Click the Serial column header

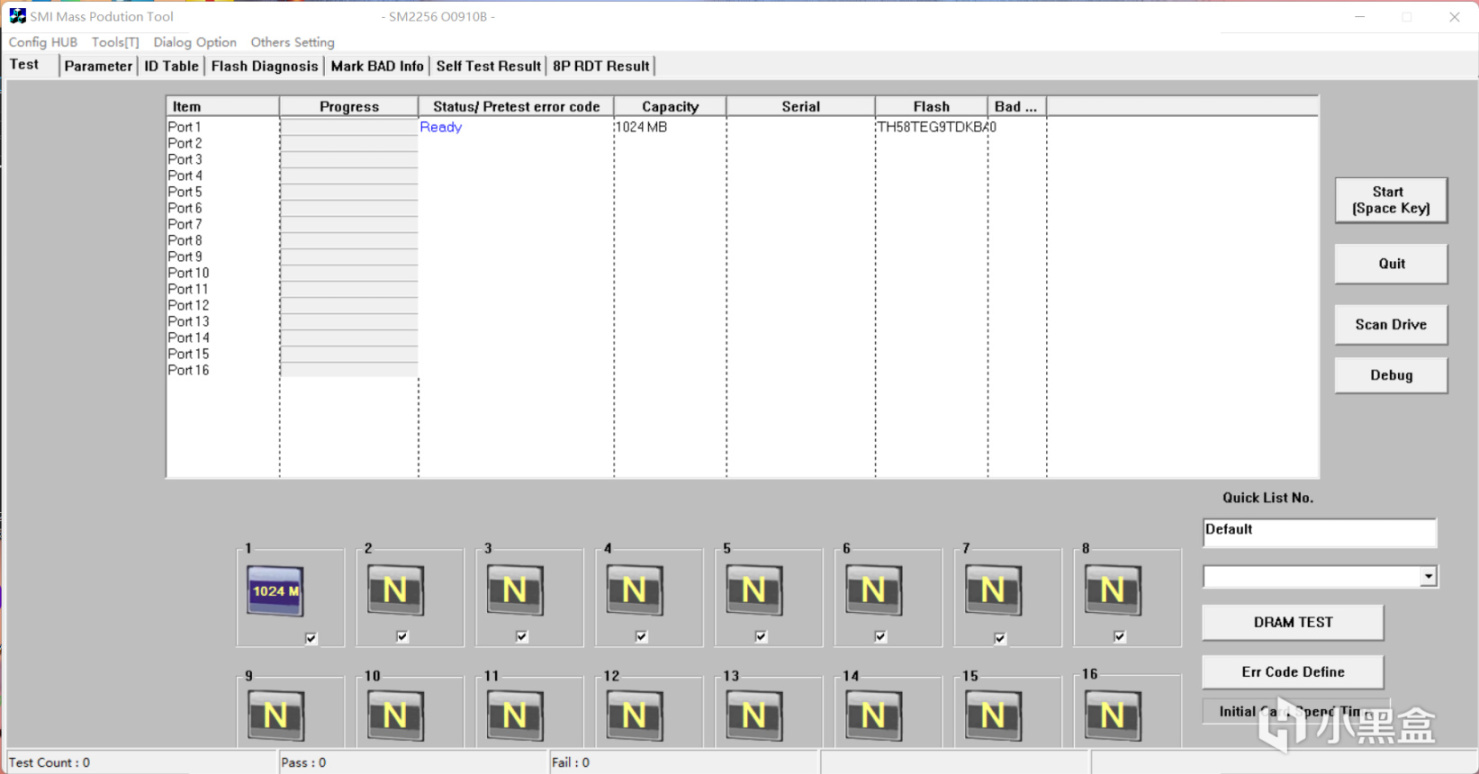click(801, 106)
